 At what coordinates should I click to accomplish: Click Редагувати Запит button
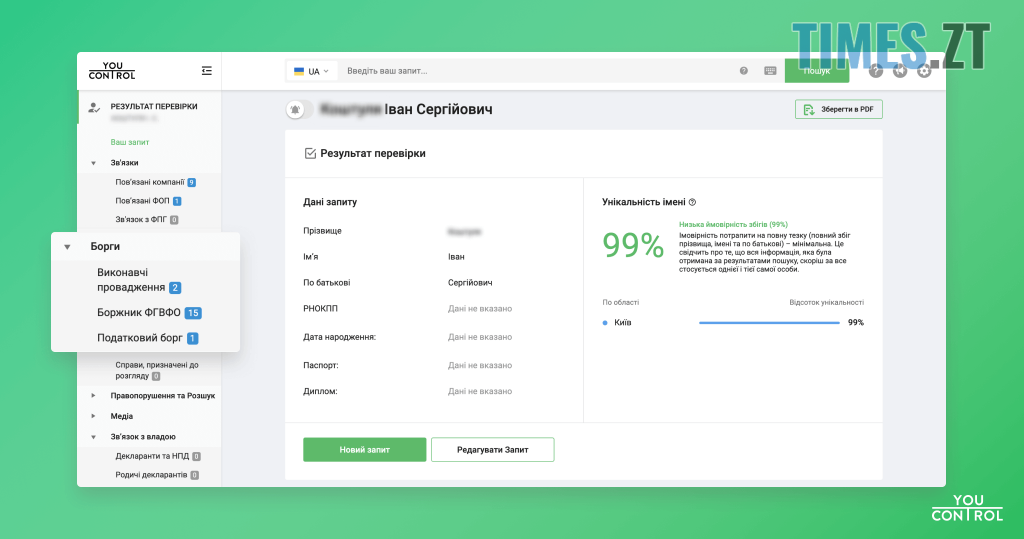pos(492,450)
